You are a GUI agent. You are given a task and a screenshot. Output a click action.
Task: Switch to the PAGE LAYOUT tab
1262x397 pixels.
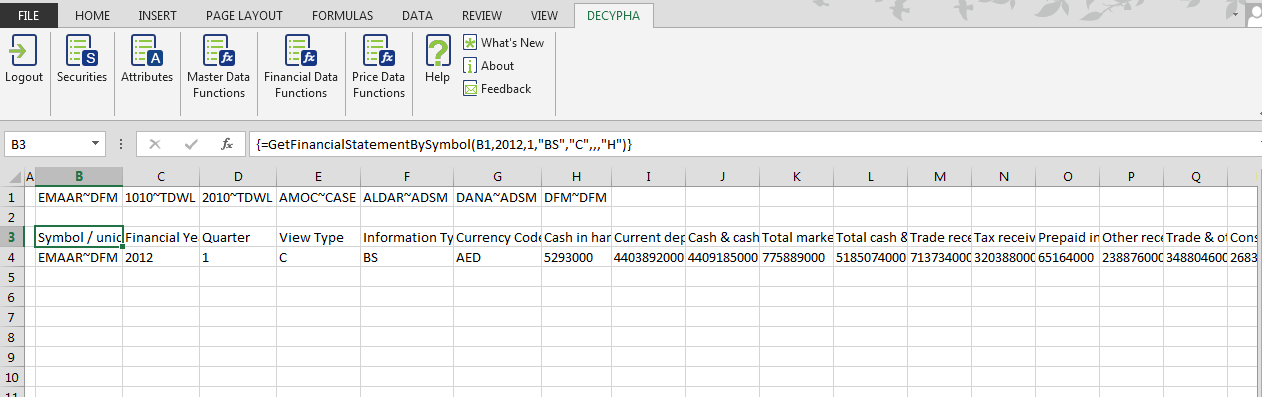[244, 15]
